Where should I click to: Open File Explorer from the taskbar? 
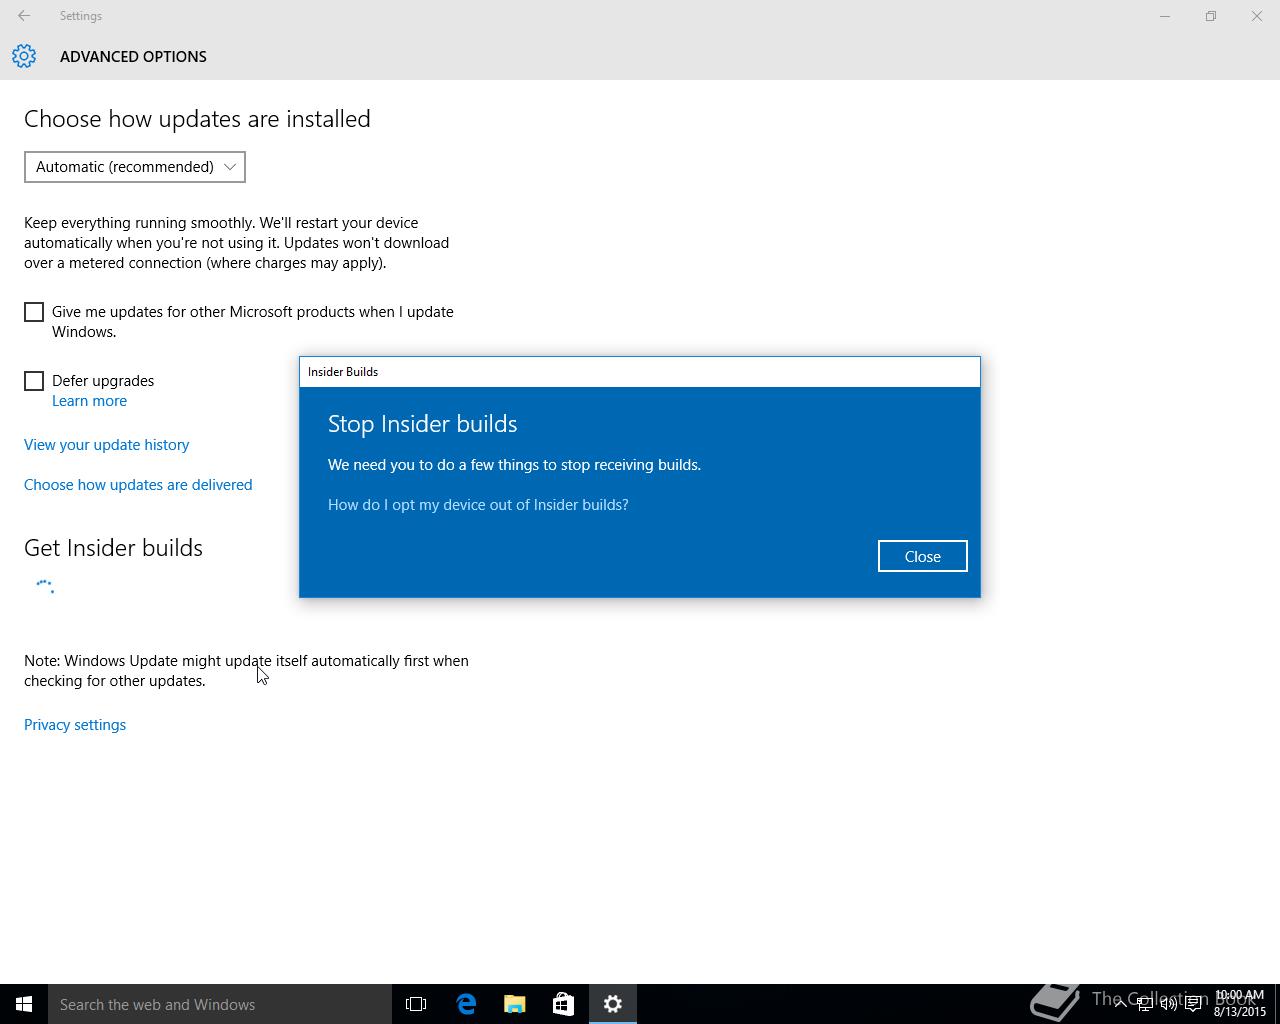point(515,1004)
